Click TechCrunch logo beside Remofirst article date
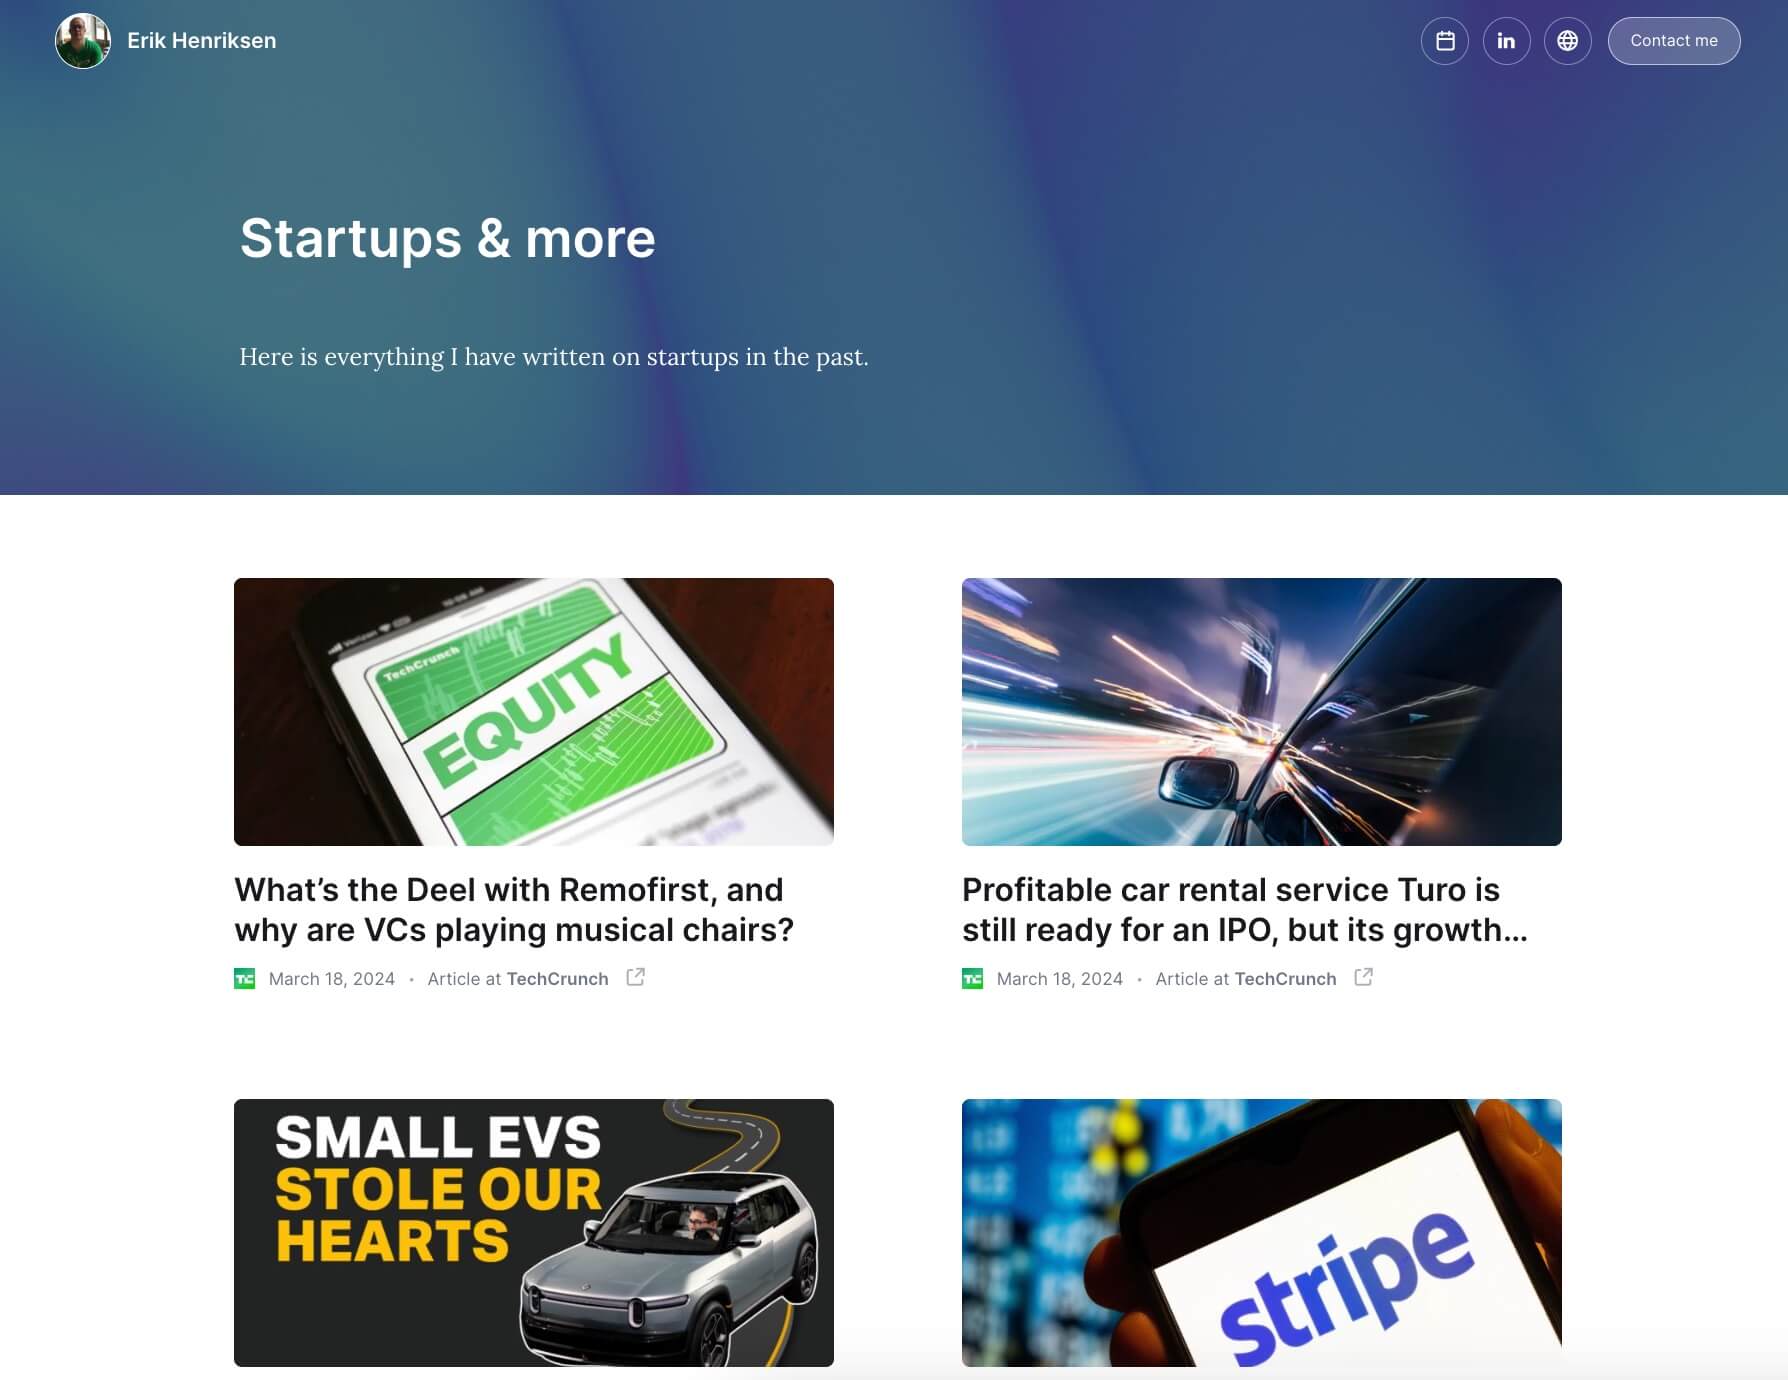 click(x=245, y=979)
